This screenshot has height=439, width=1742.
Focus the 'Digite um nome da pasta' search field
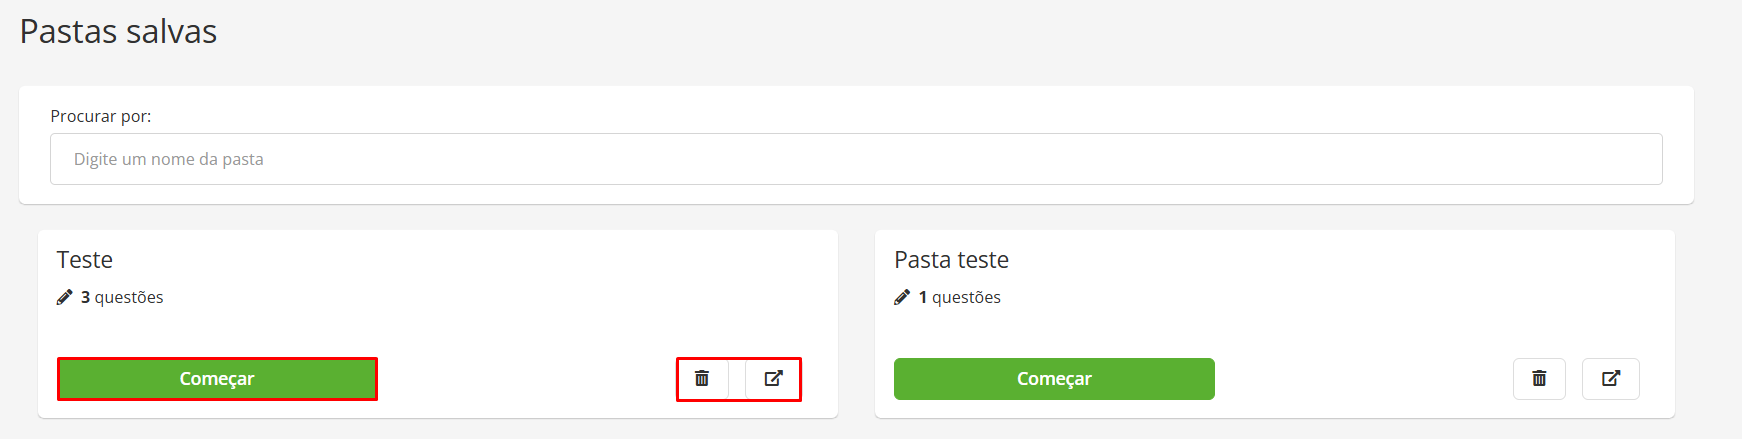[856, 159]
